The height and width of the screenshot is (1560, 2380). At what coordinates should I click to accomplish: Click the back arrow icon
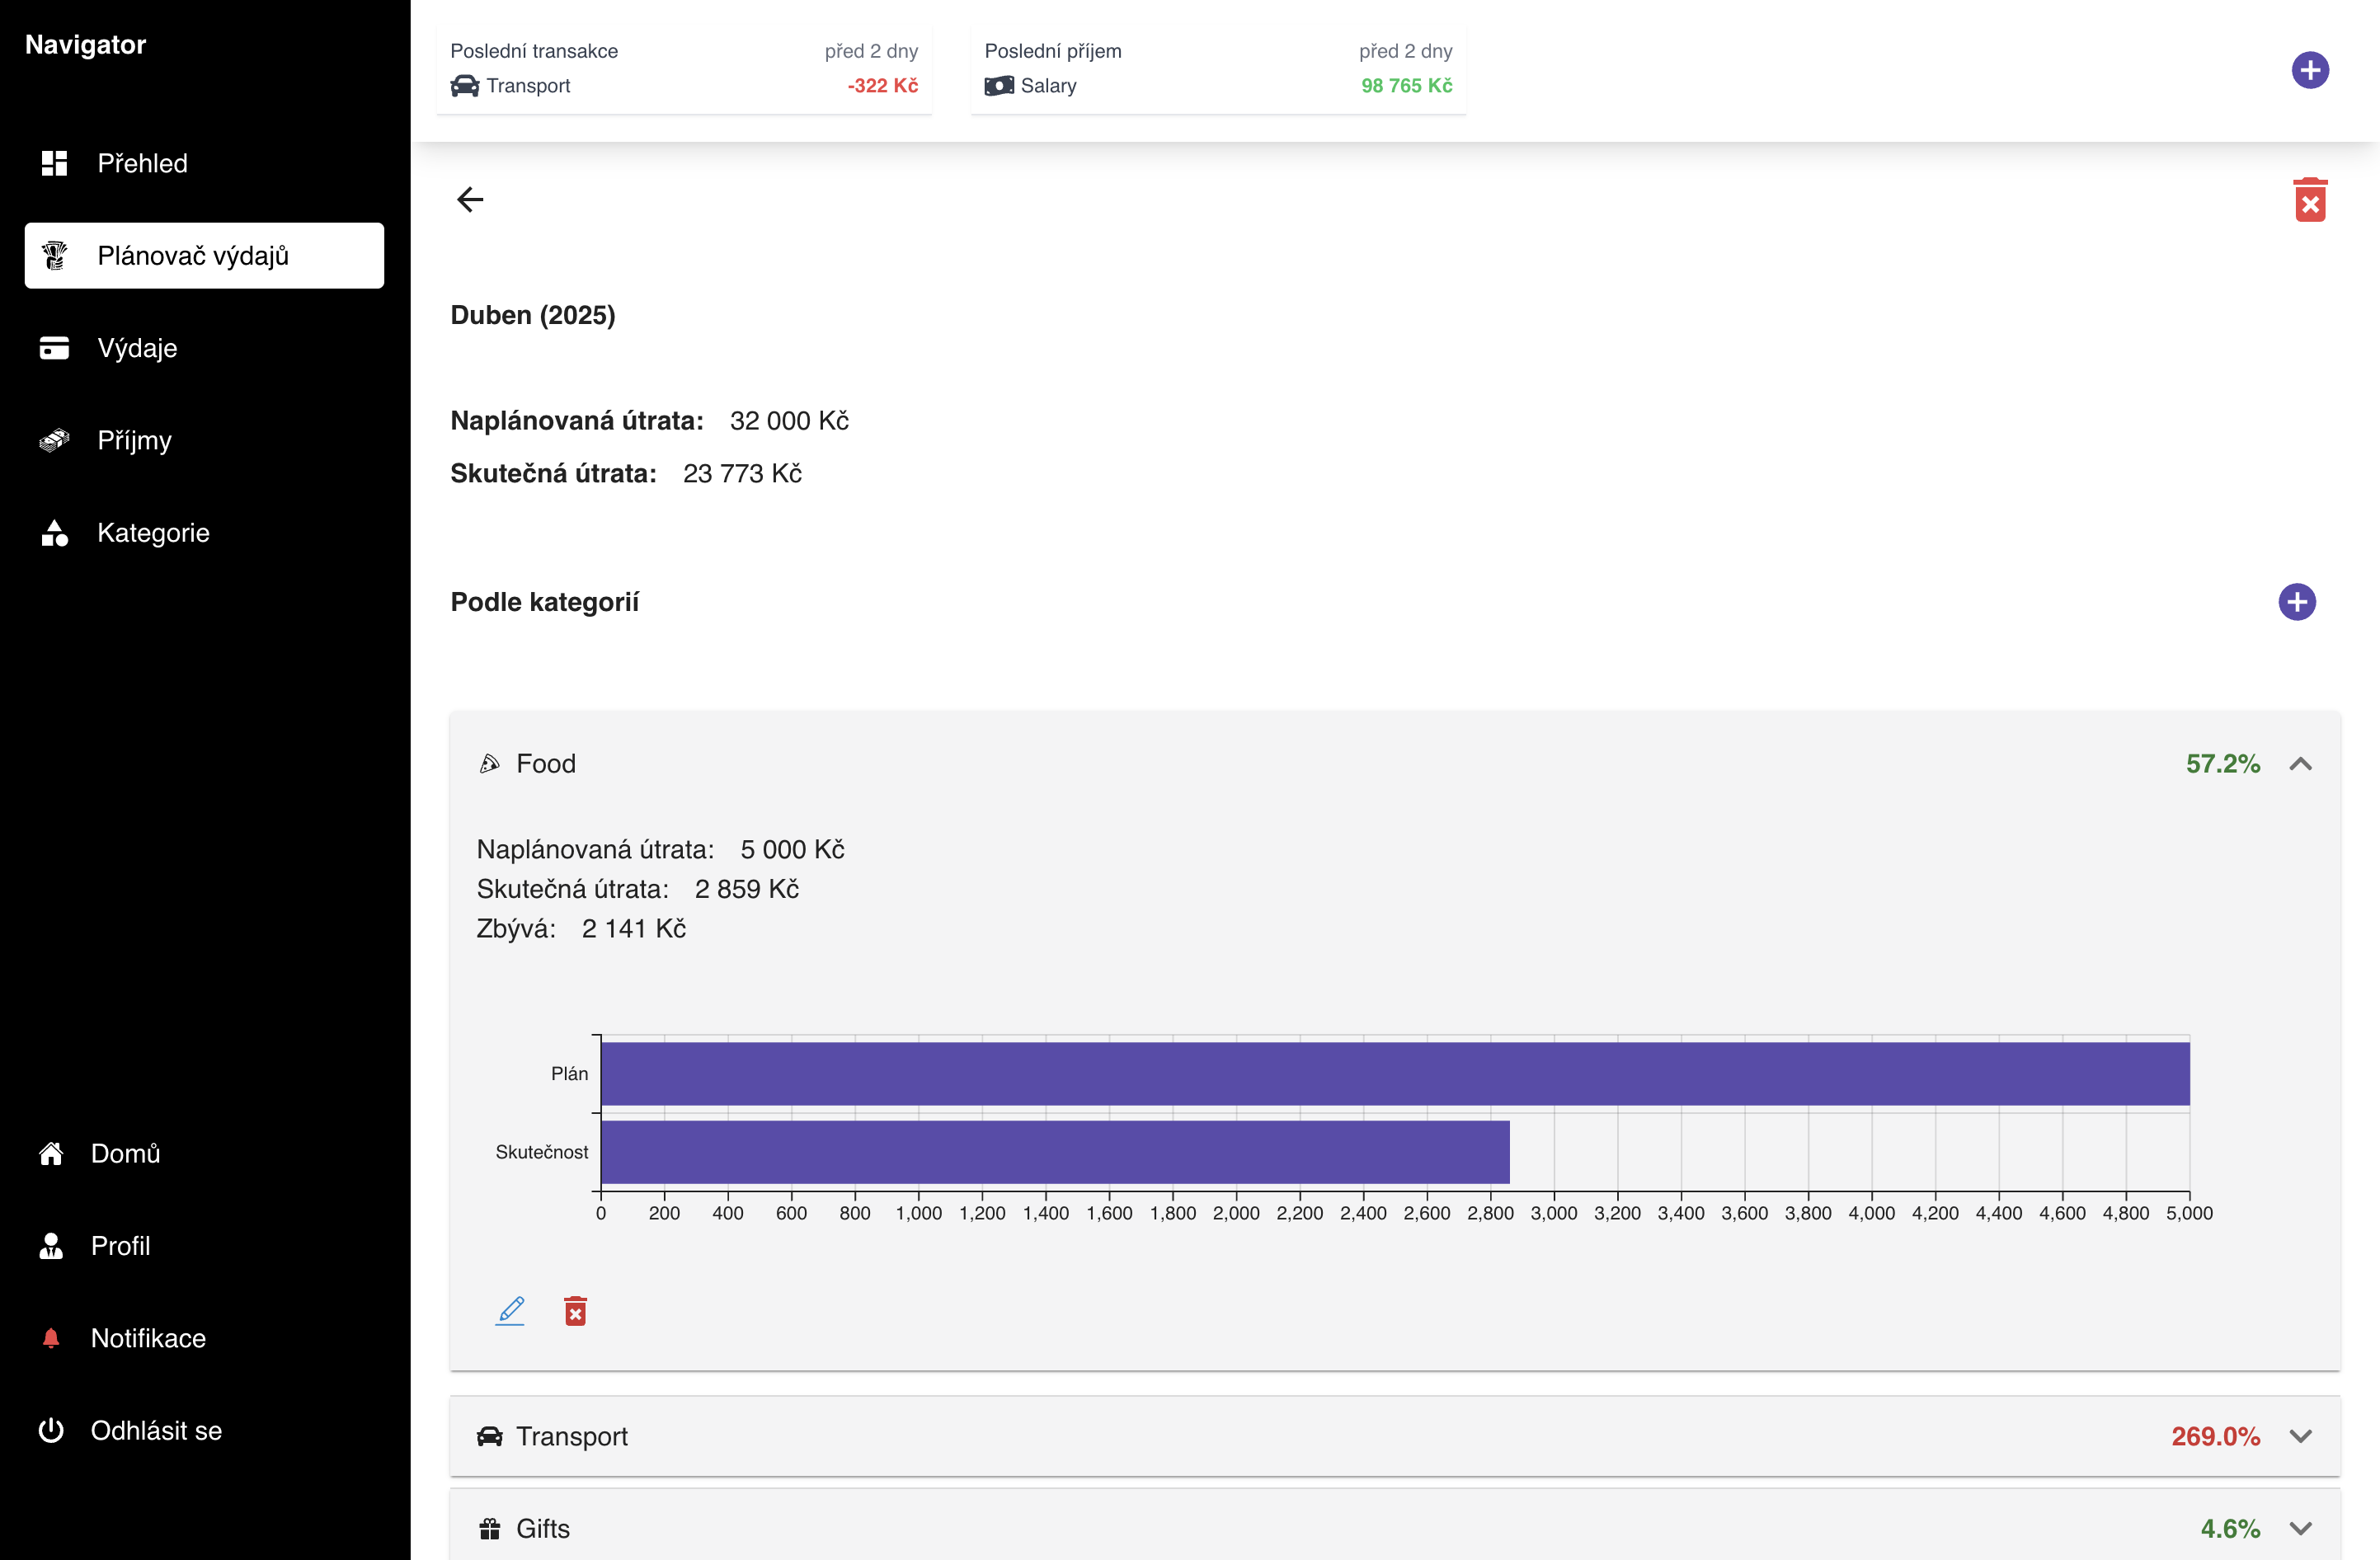coord(470,200)
